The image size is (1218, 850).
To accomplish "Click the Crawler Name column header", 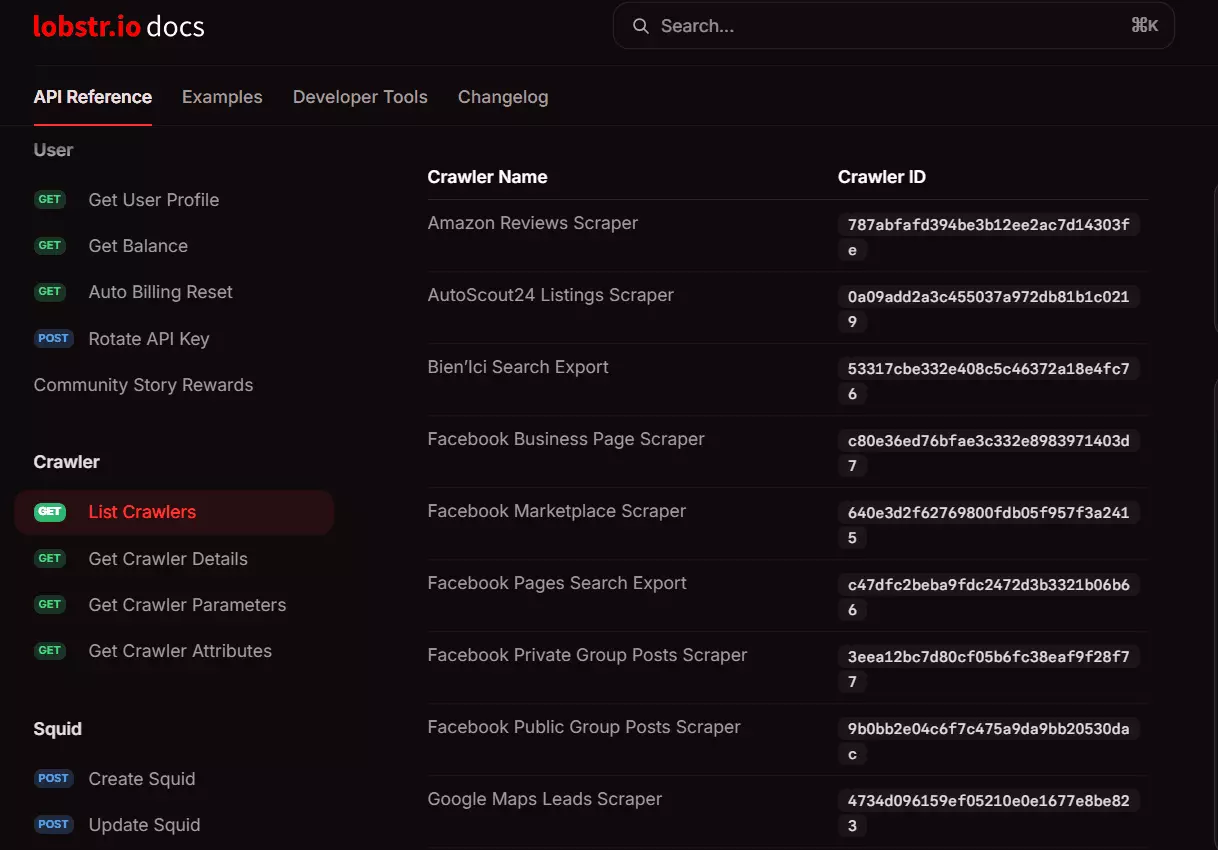I will click(x=487, y=177).
